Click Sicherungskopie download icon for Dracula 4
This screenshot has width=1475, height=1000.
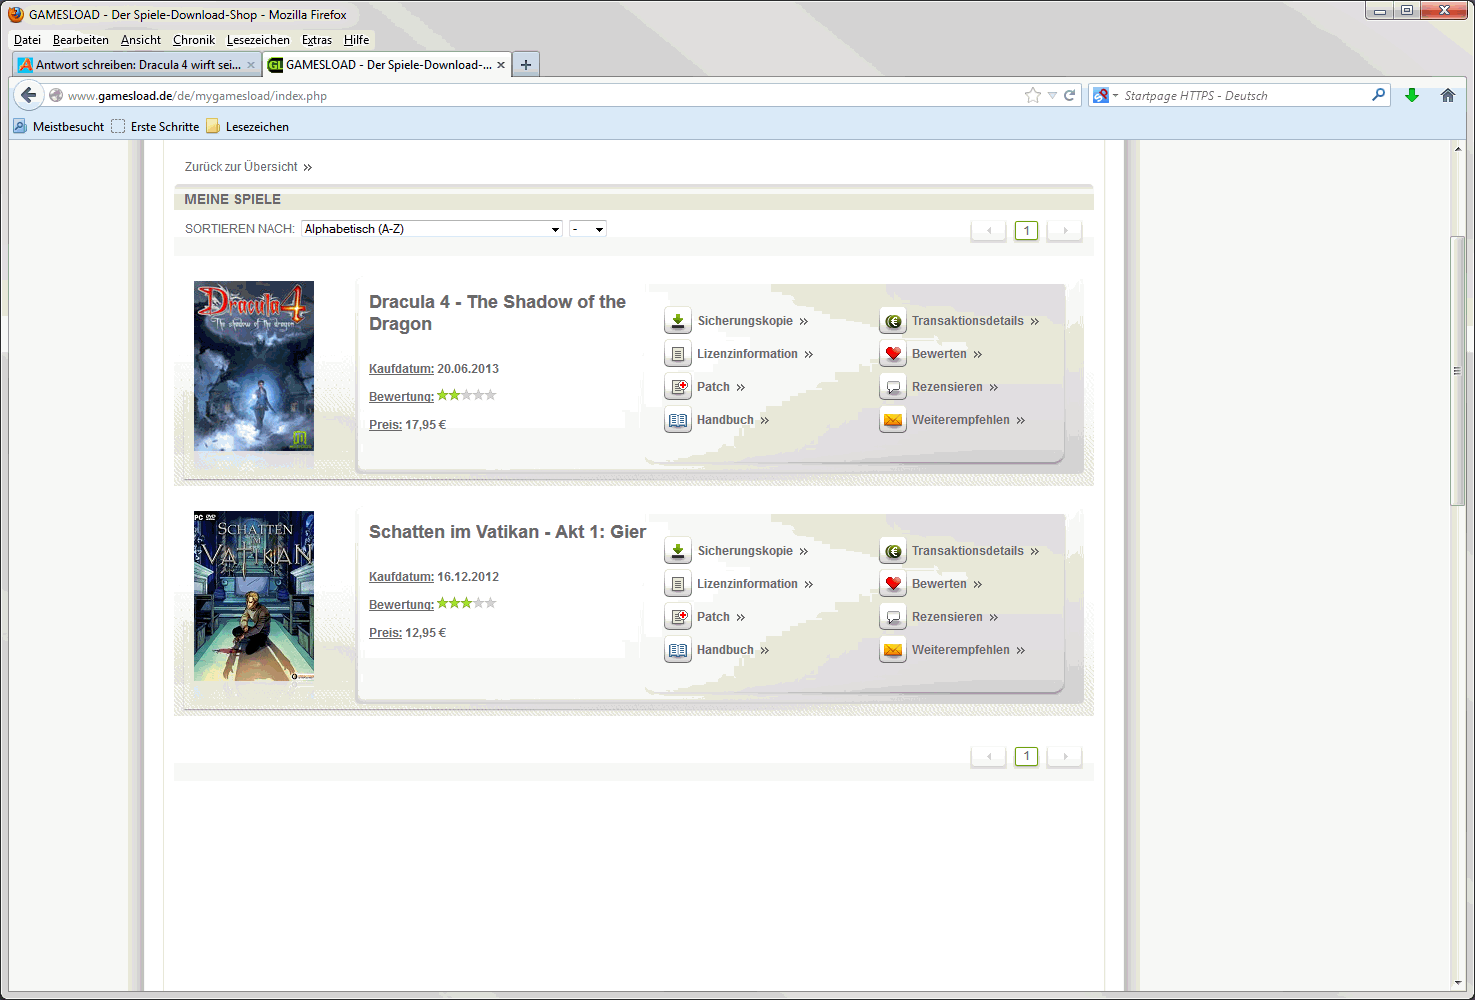click(x=678, y=321)
